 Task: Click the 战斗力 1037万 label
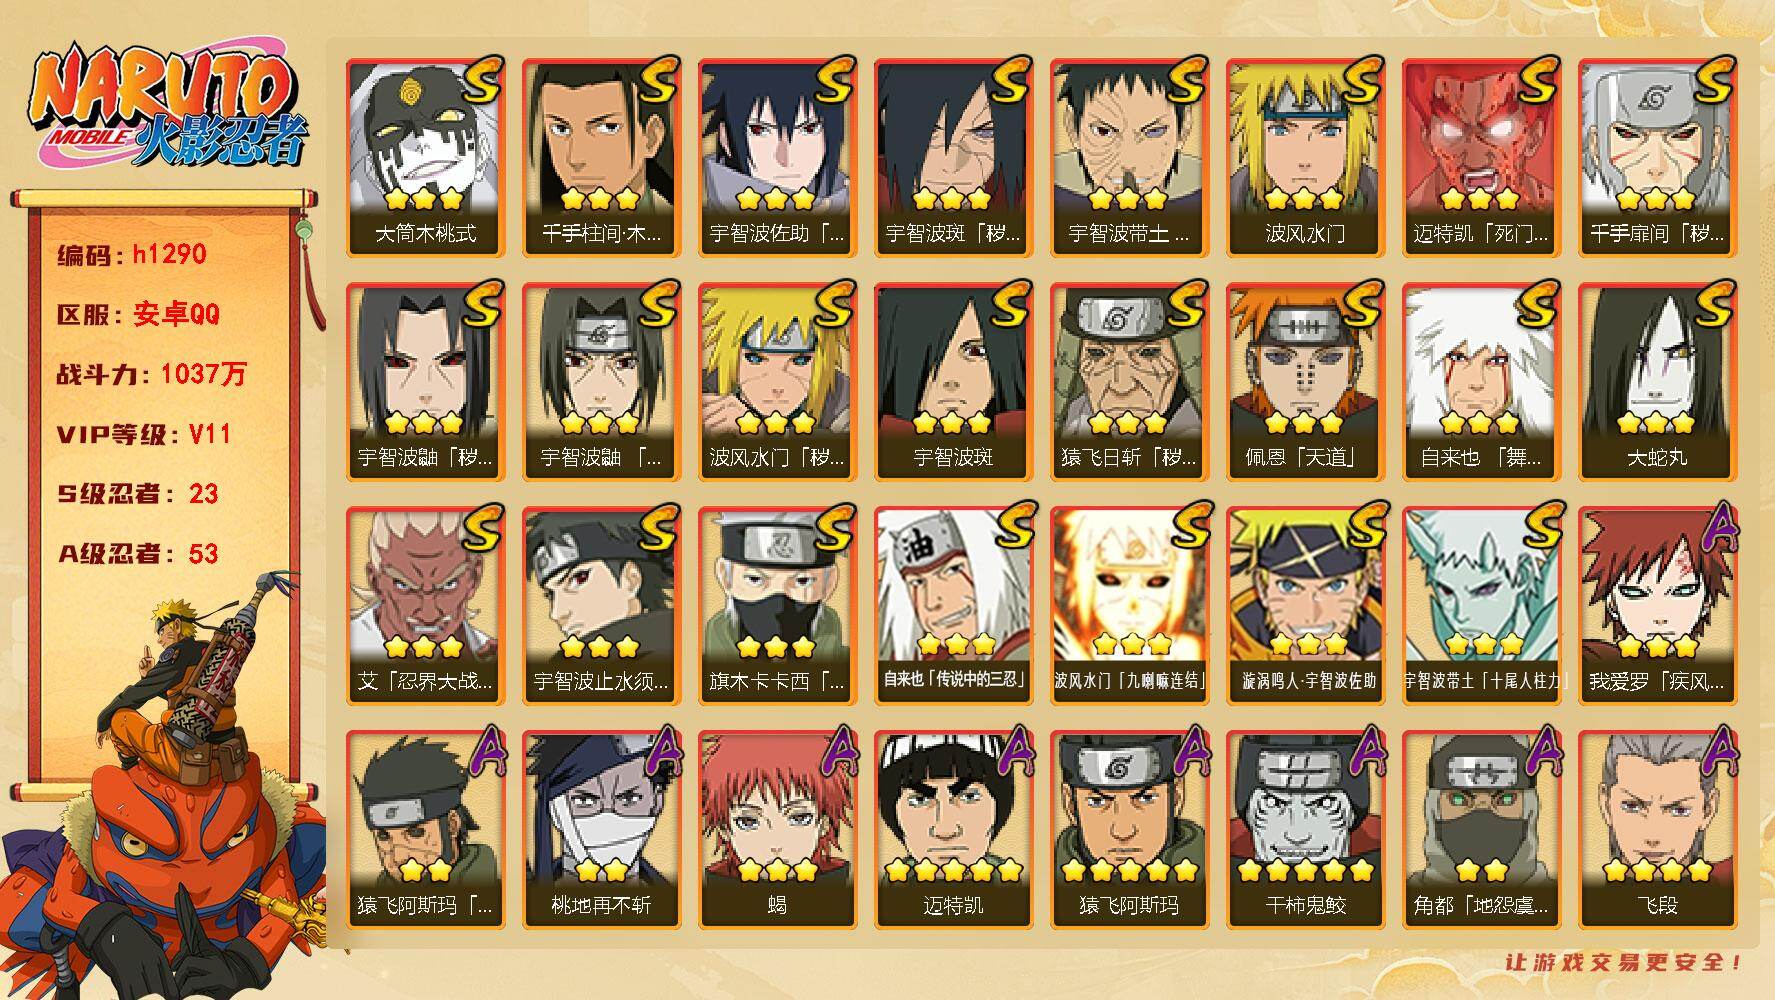pos(151,374)
